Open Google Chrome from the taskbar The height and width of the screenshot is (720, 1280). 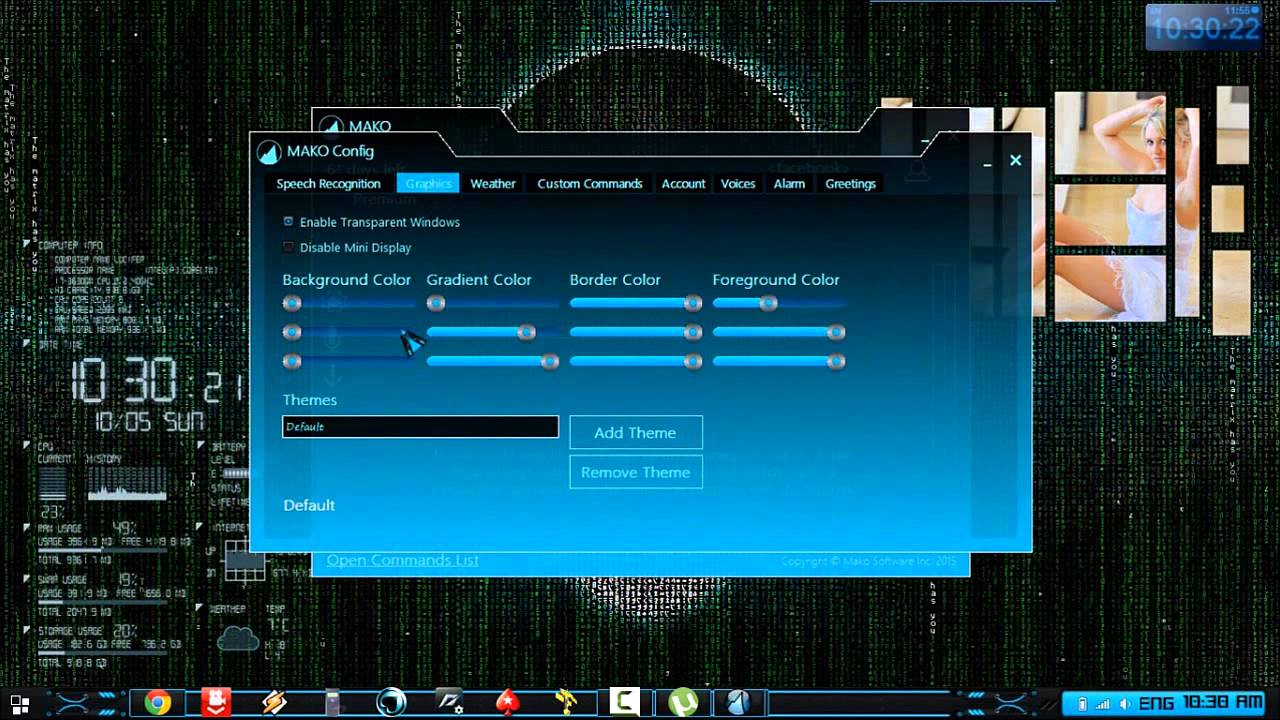(x=157, y=703)
